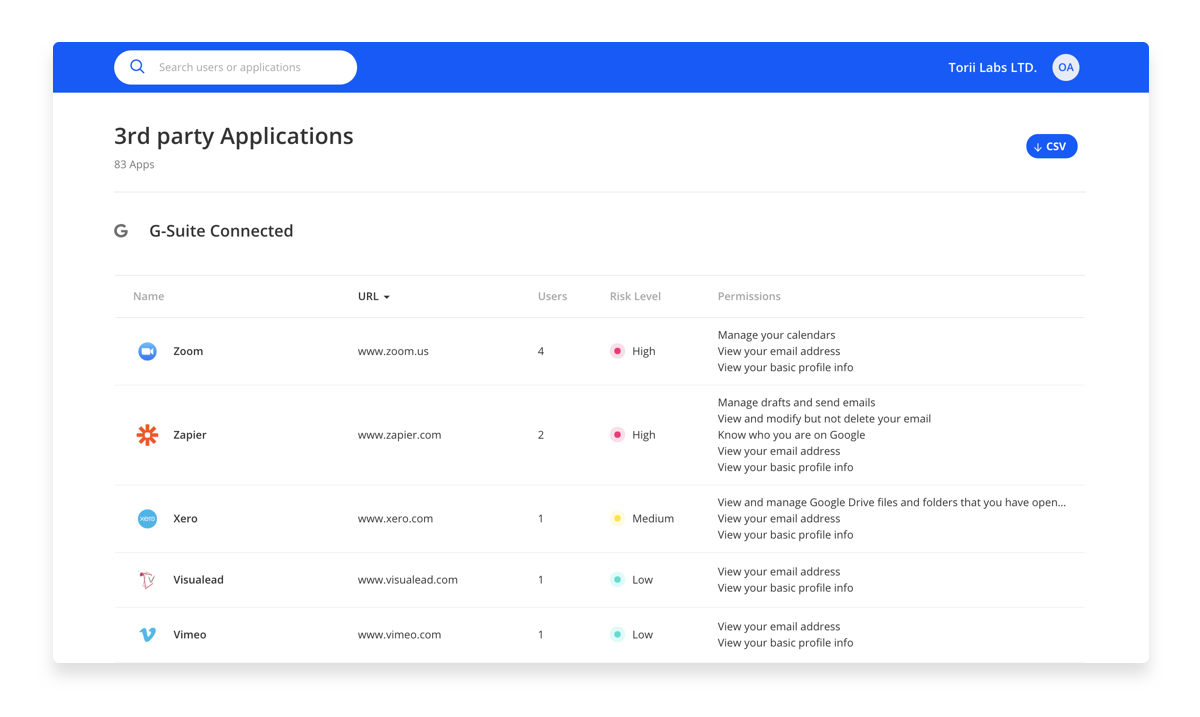1200x717 pixels.
Task: Open the www.zapier.com URL
Action: click(399, 435)
